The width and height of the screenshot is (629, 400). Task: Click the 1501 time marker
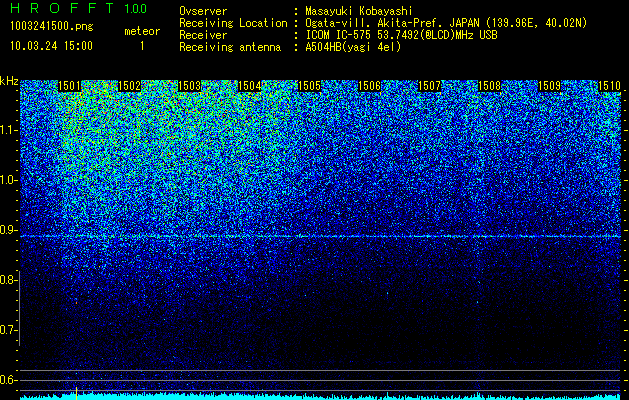[x=69, y=86]
